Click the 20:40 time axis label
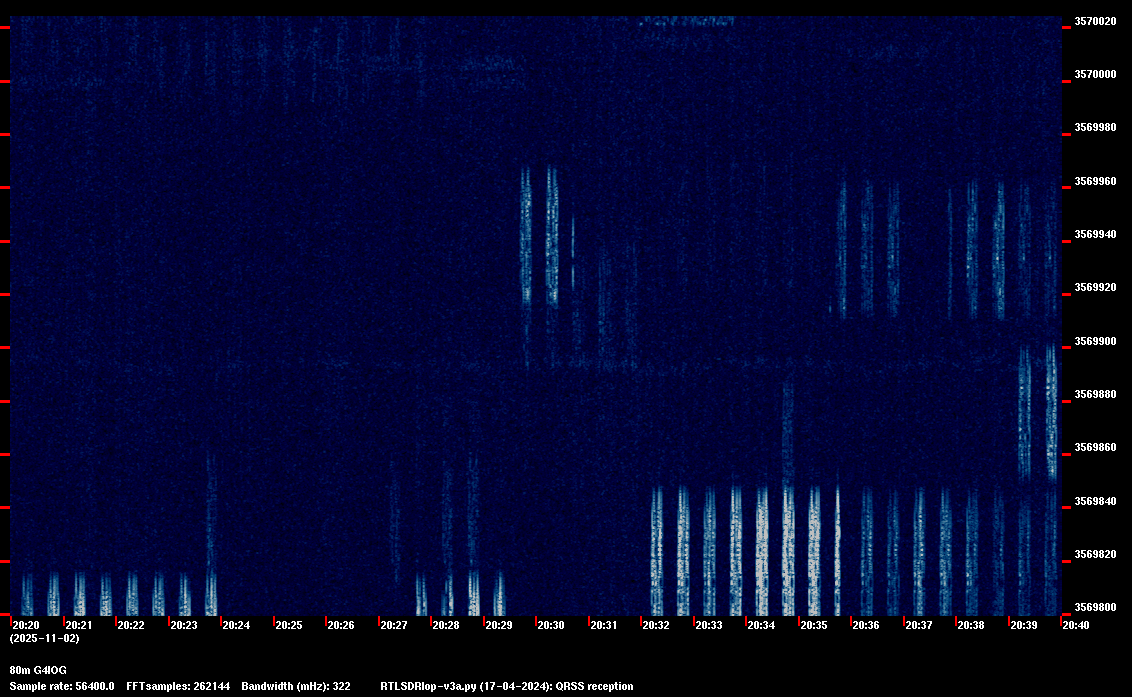The image size is (1132, 697). 1076,625
